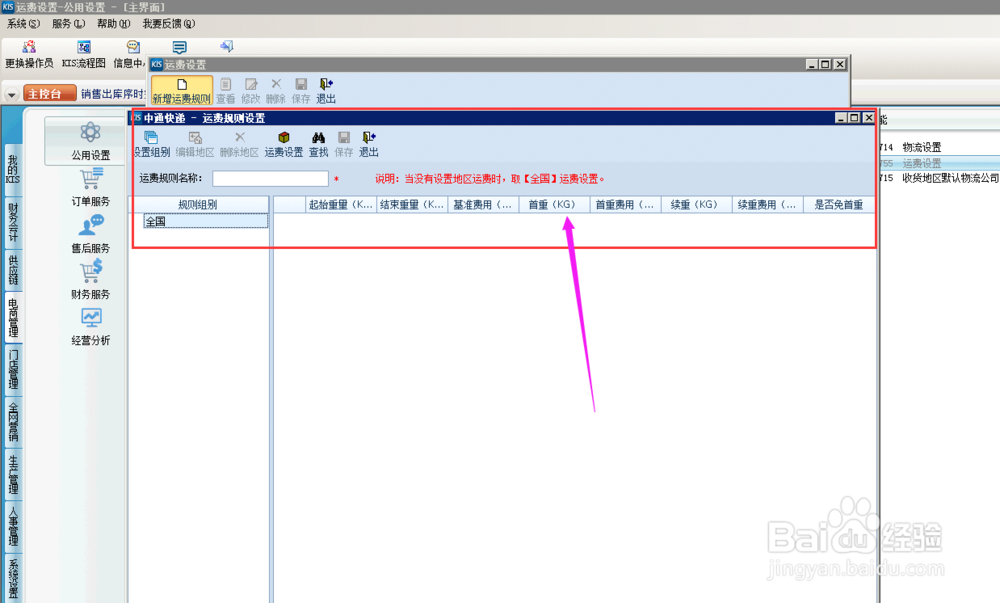This screenshot has height=603, width=1000.
Task: Select 电商管理 vertical tab
Action: click(x=13, y=317)
